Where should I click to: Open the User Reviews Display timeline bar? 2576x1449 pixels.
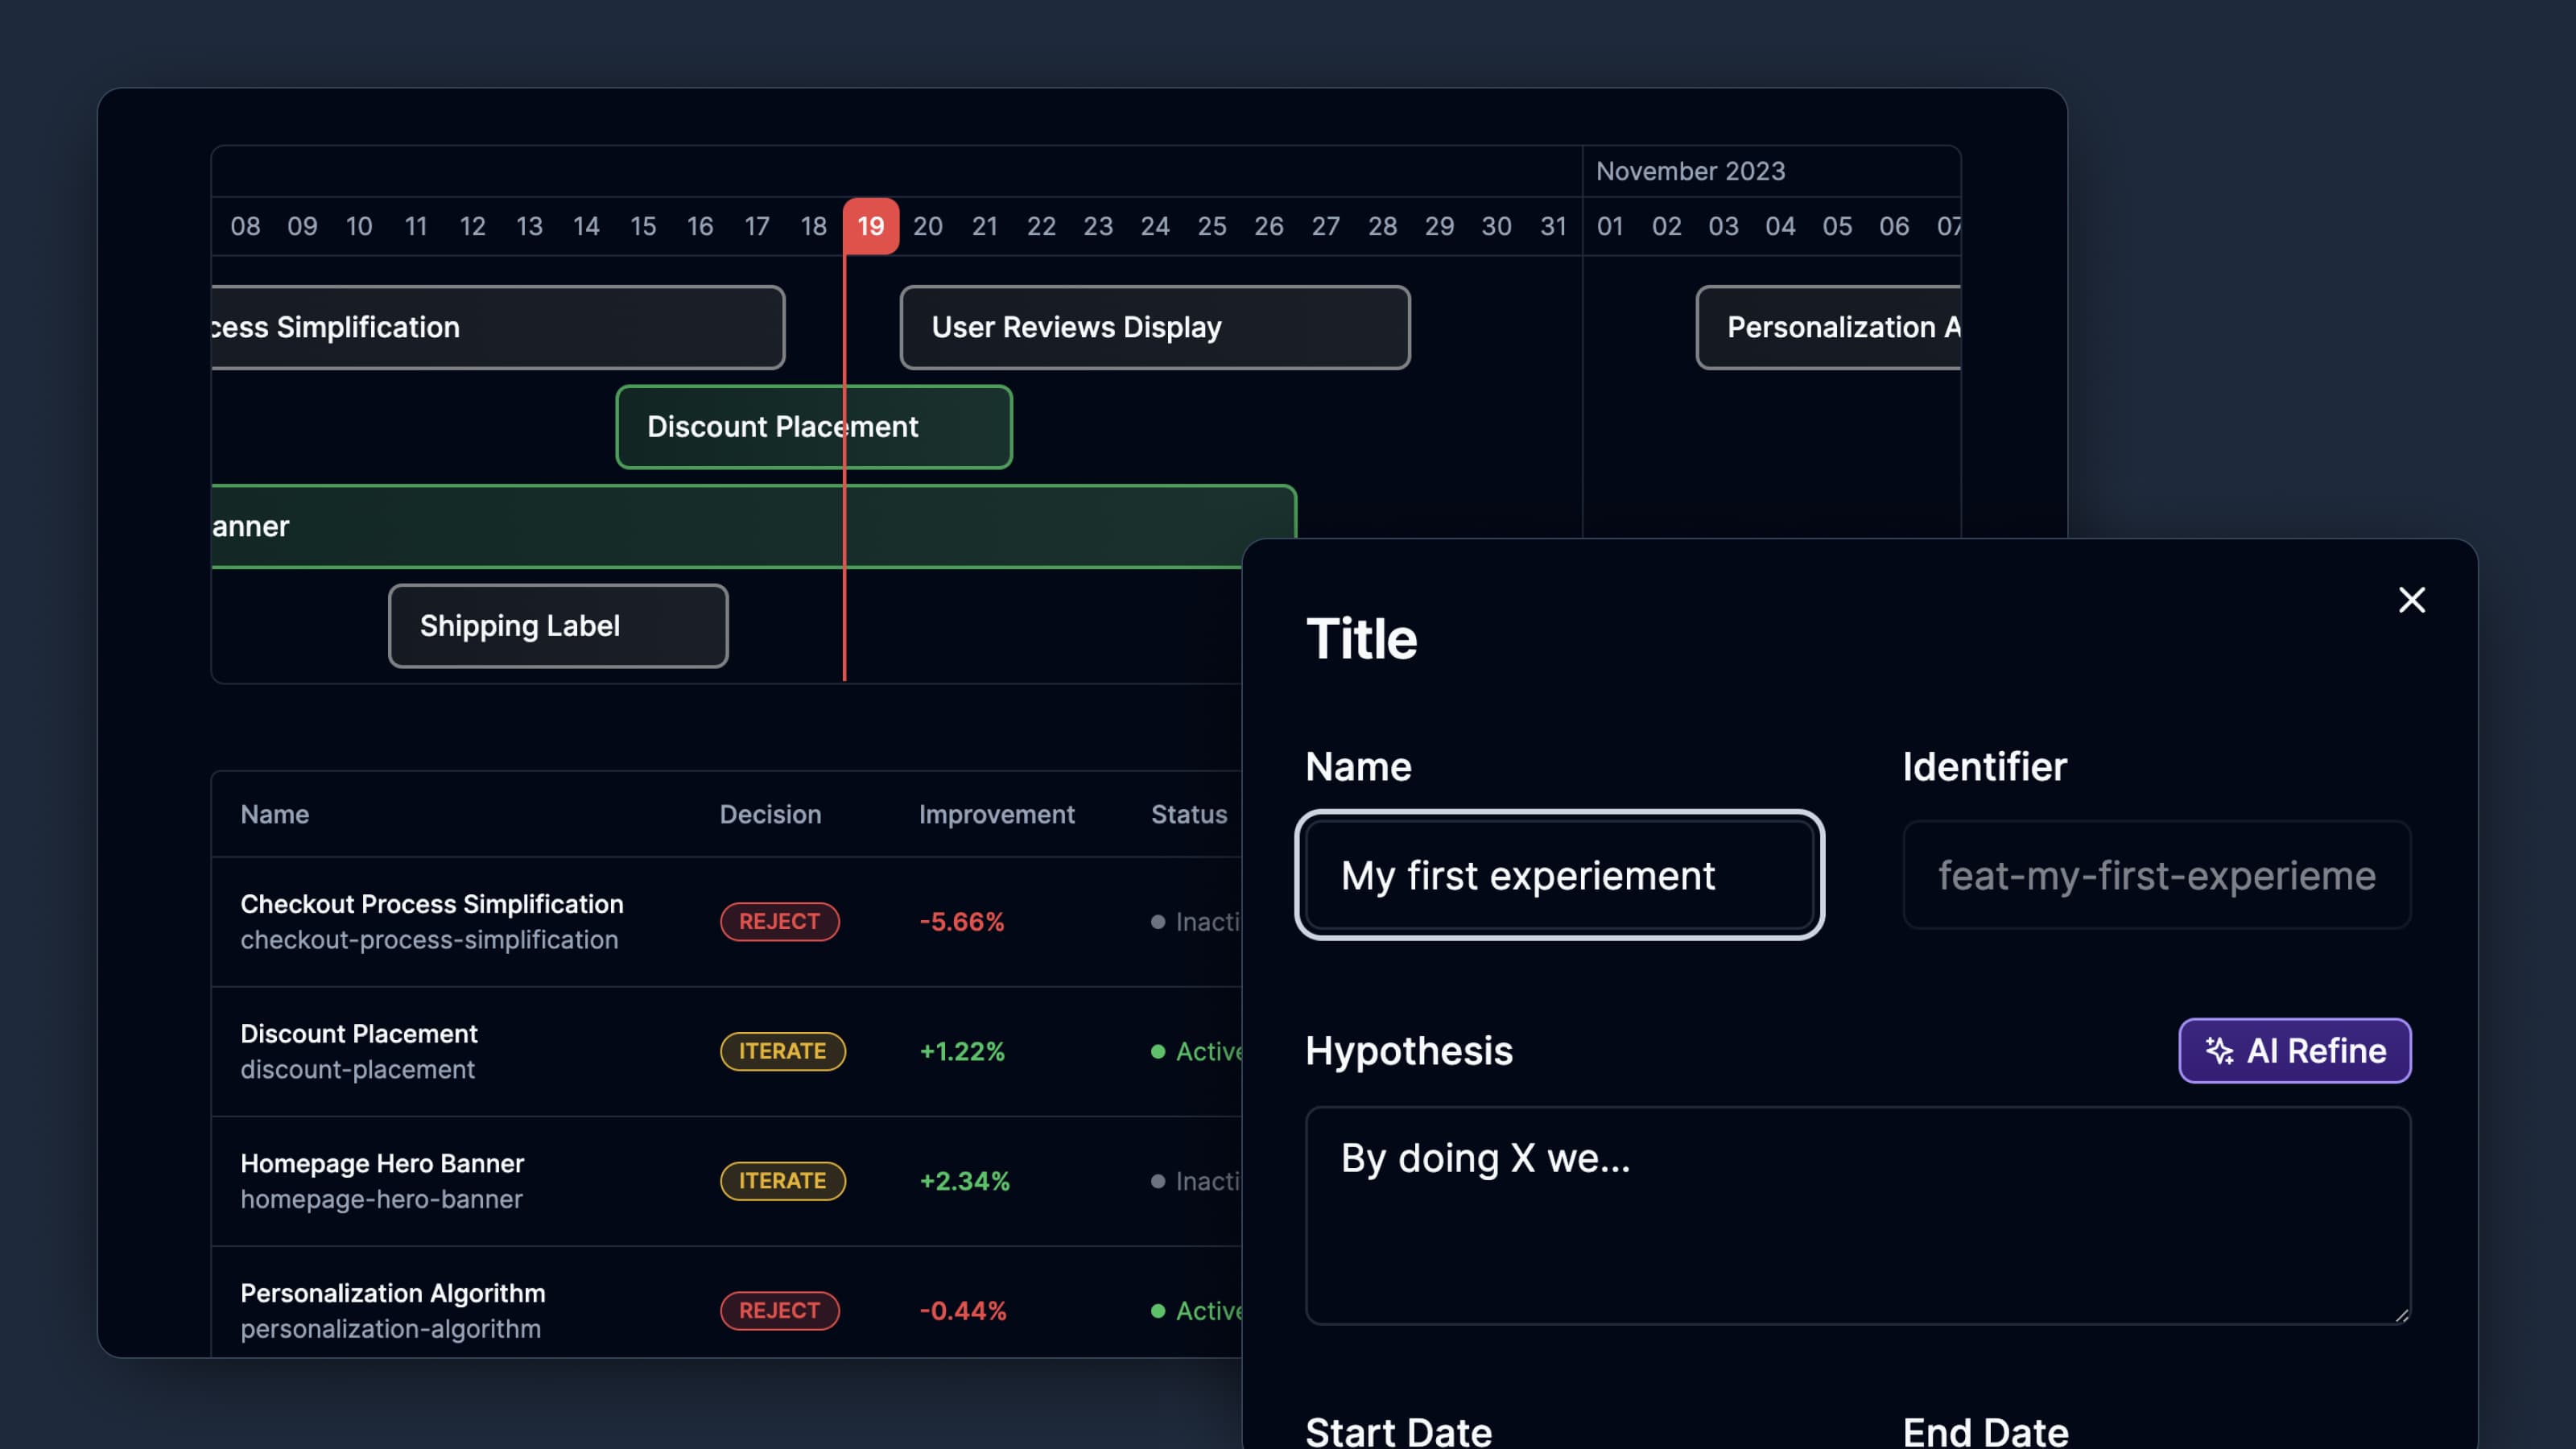click(x=1154, y=327)
